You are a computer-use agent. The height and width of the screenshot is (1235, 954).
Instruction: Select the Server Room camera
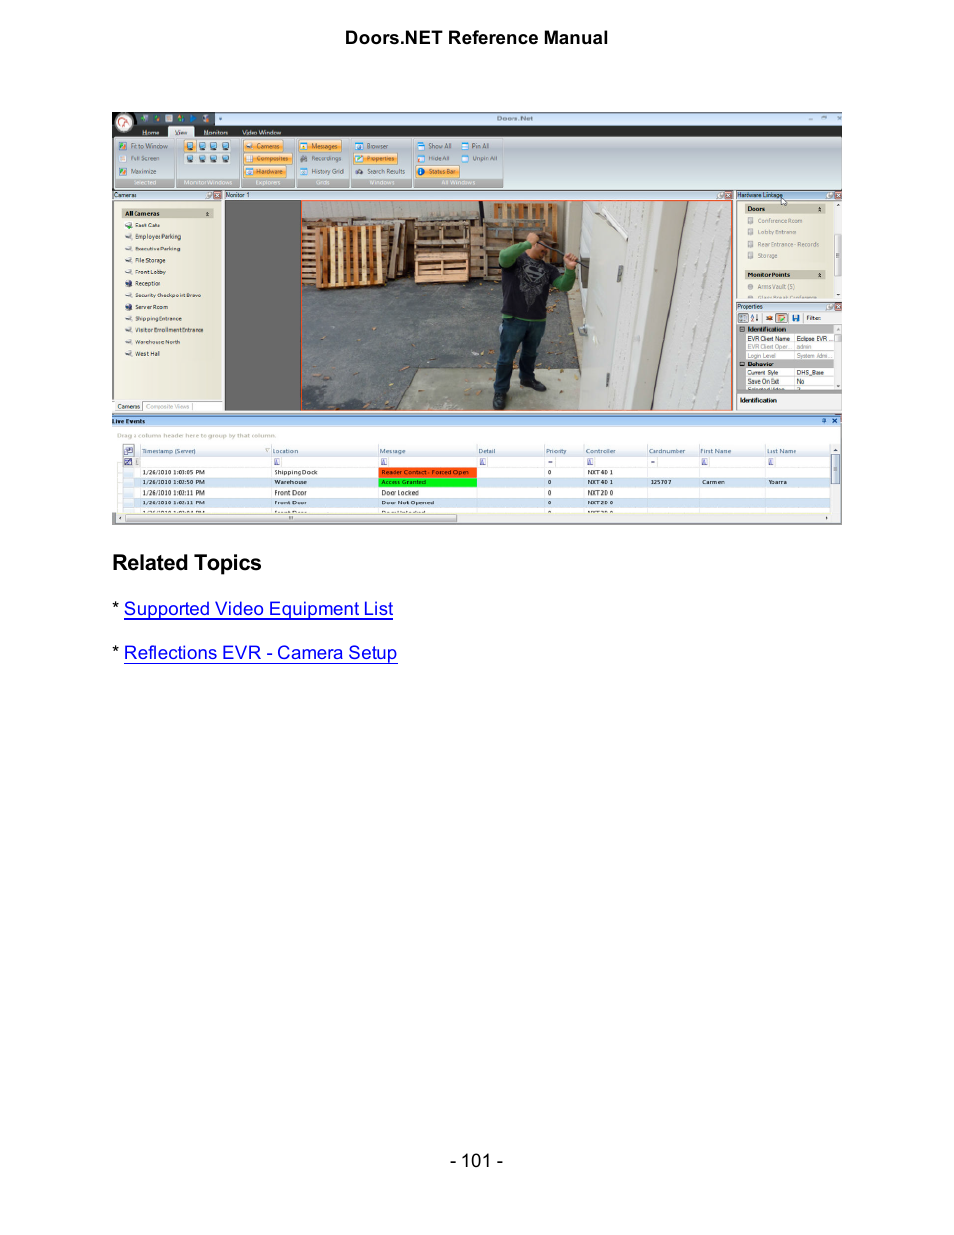pyautogui.click(x=151, y=307)
